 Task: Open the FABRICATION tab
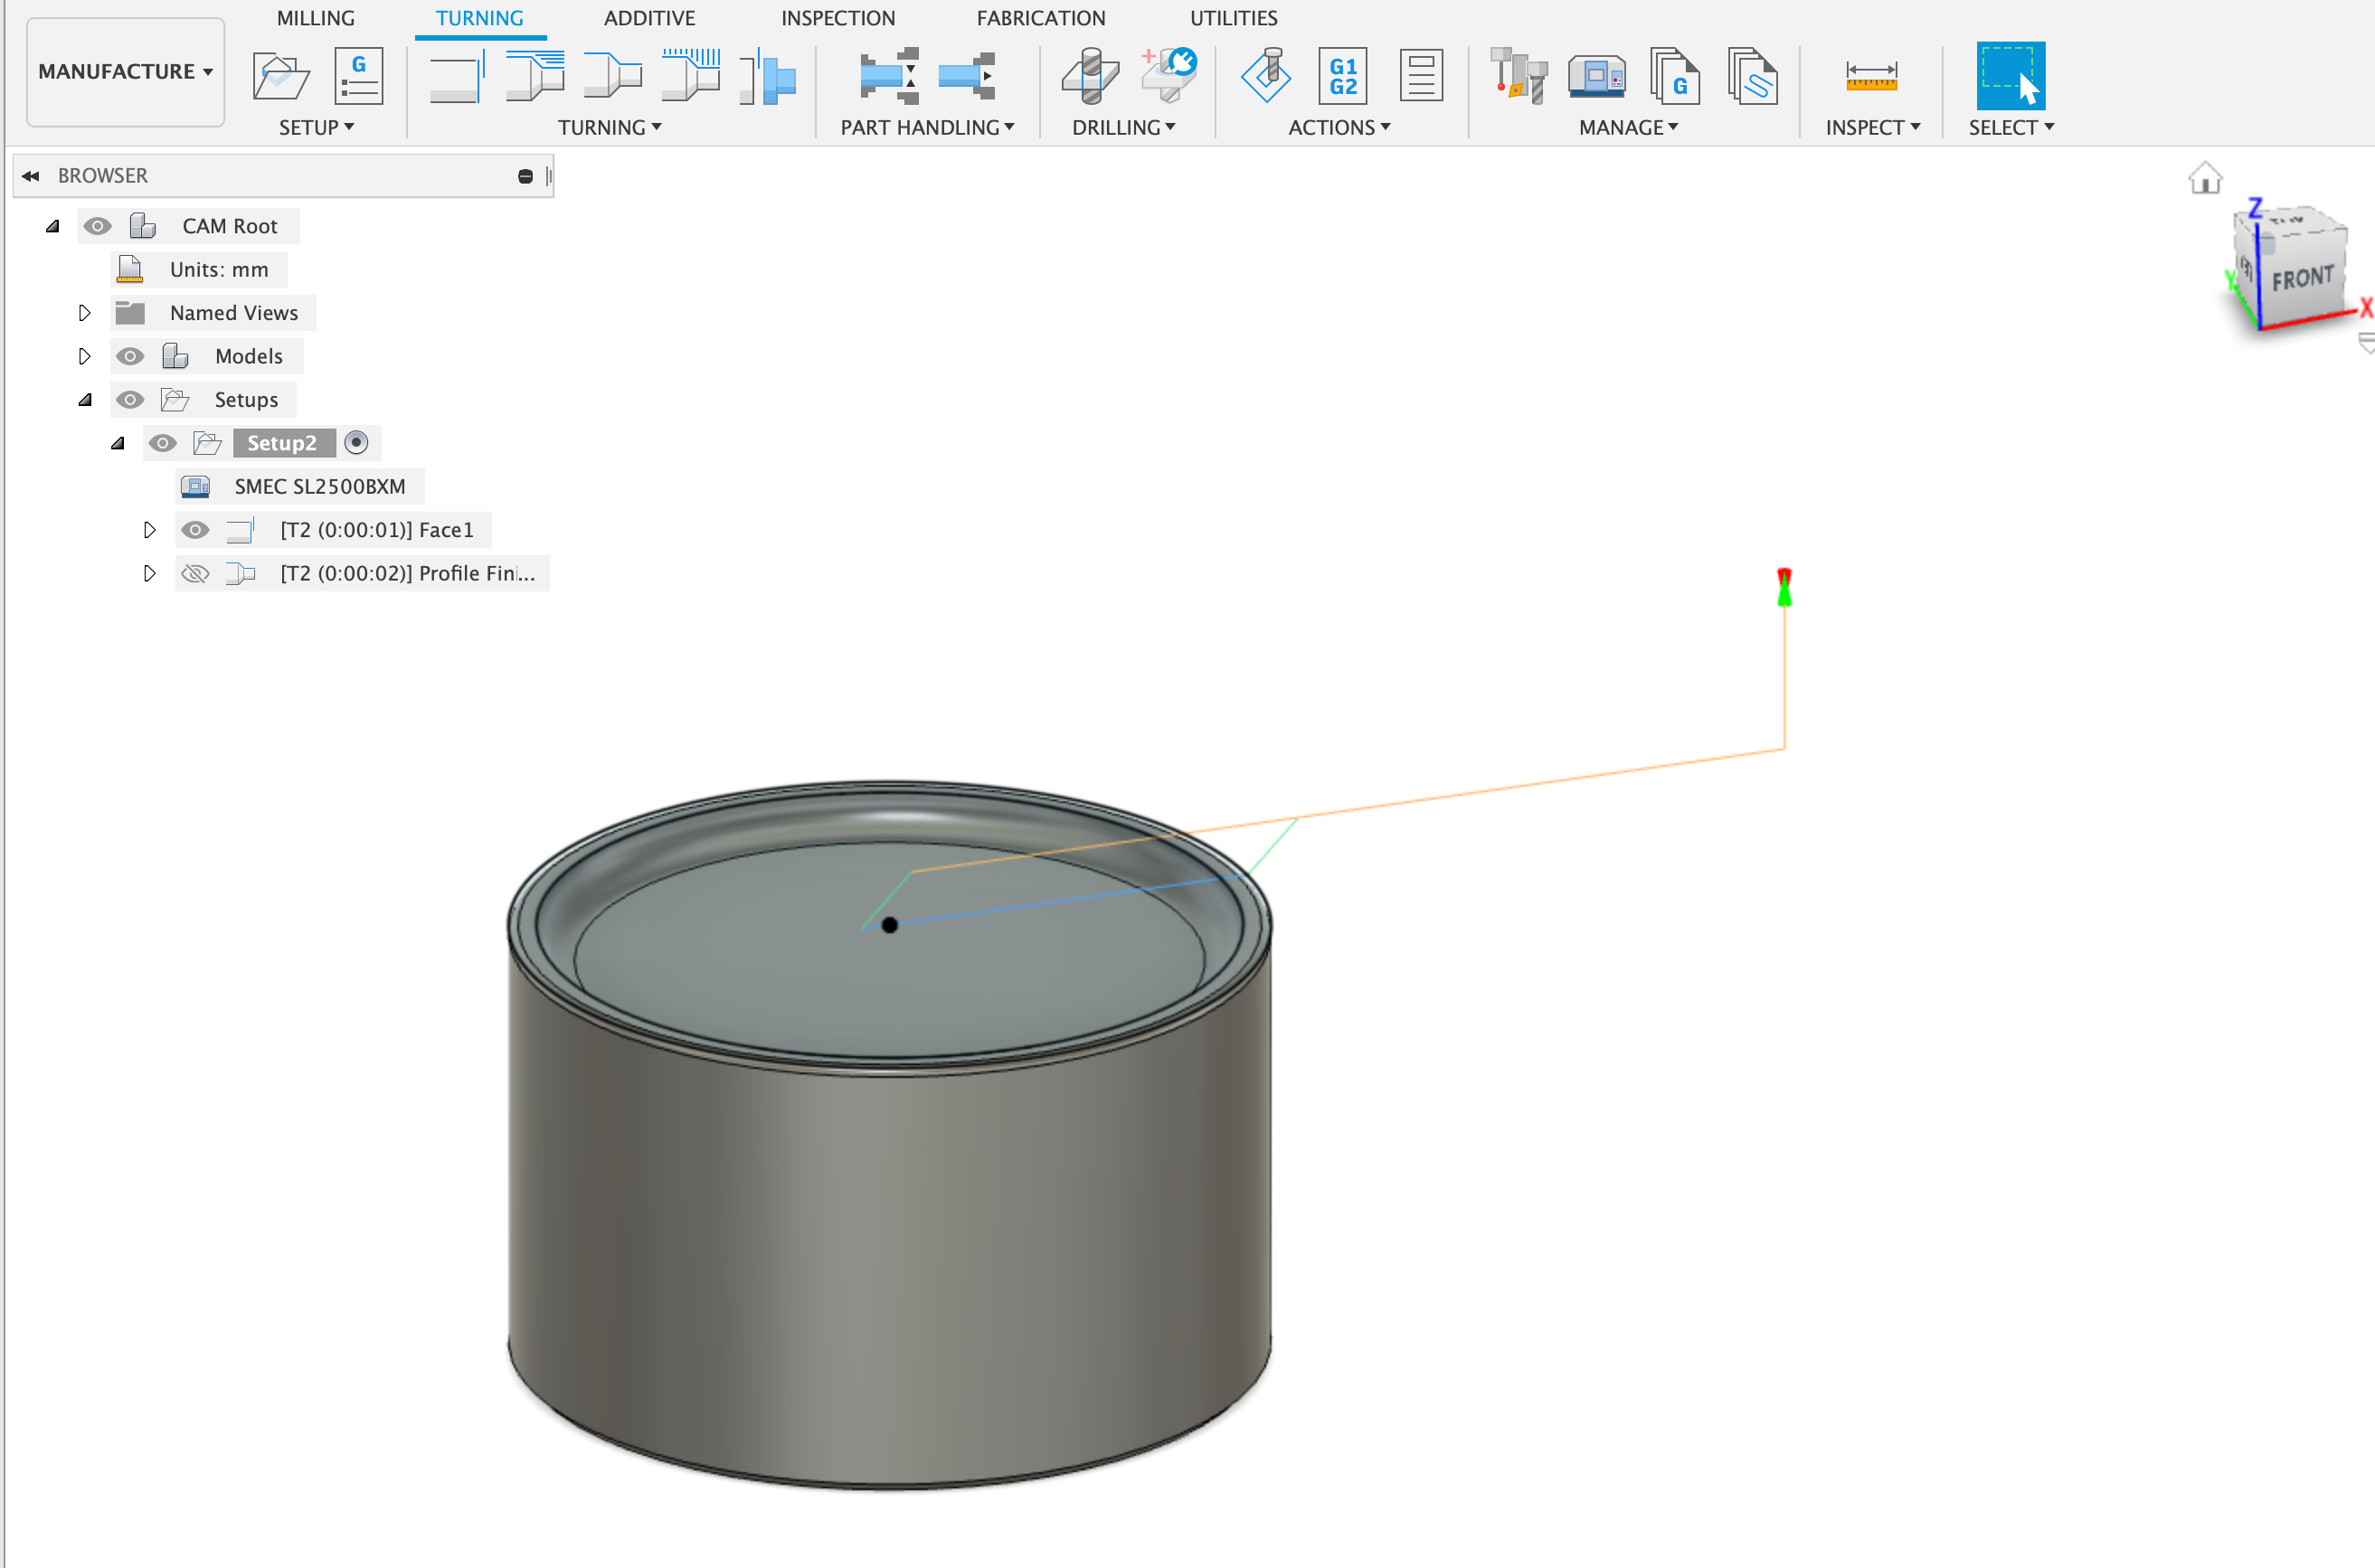coord(1041,18)
